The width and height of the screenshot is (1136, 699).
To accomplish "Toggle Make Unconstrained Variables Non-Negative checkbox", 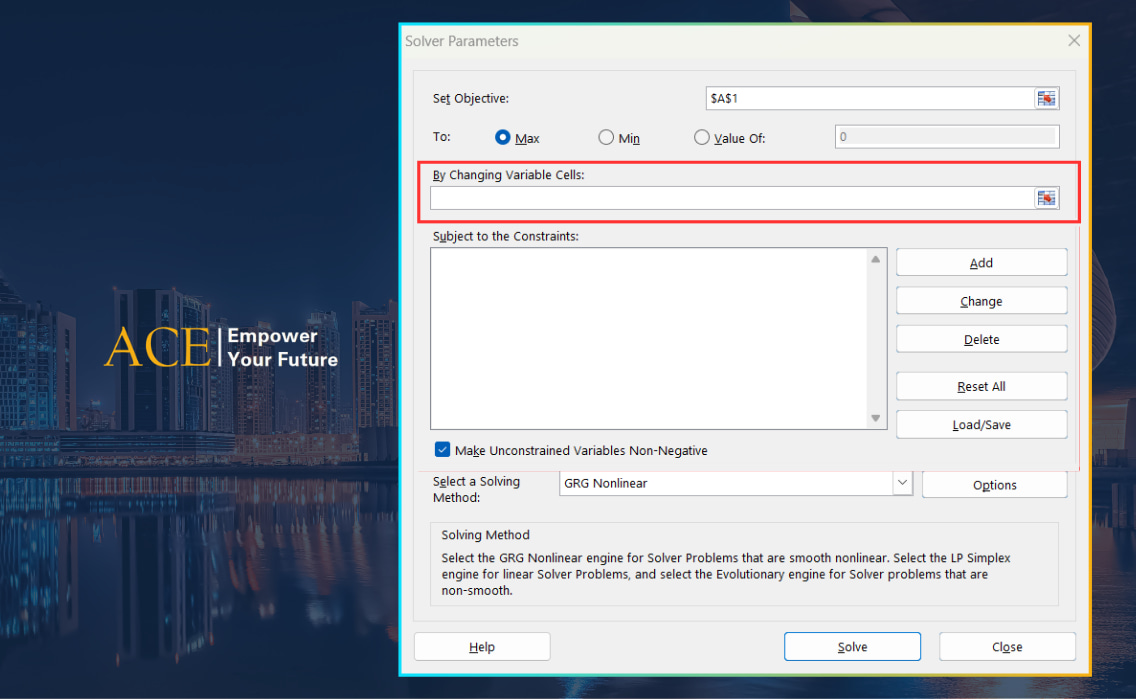I will coord(443,450).
